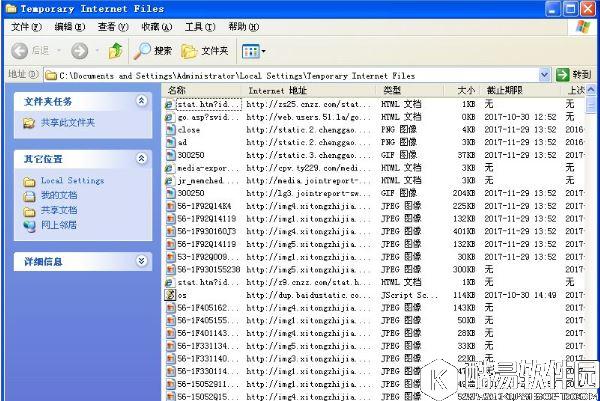Open the Edit (编辑) menu
The height and width of the screenshot is (401, 600).
70,27
